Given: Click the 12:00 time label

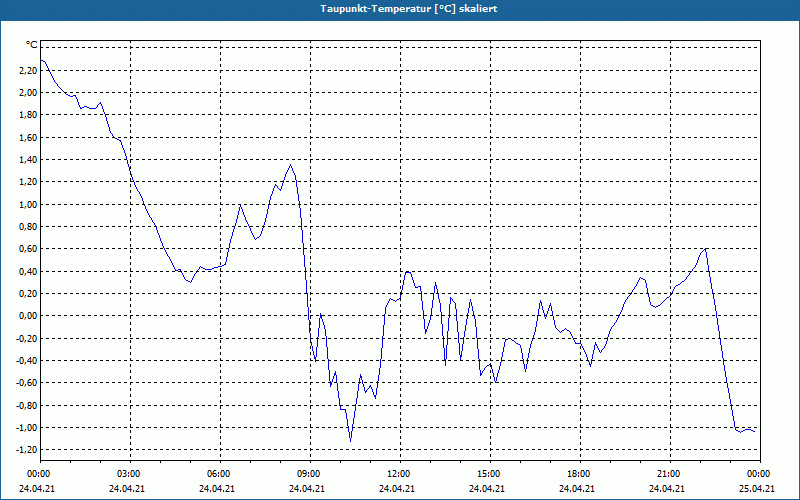Looking at the screenshot, I should [400, 474].
